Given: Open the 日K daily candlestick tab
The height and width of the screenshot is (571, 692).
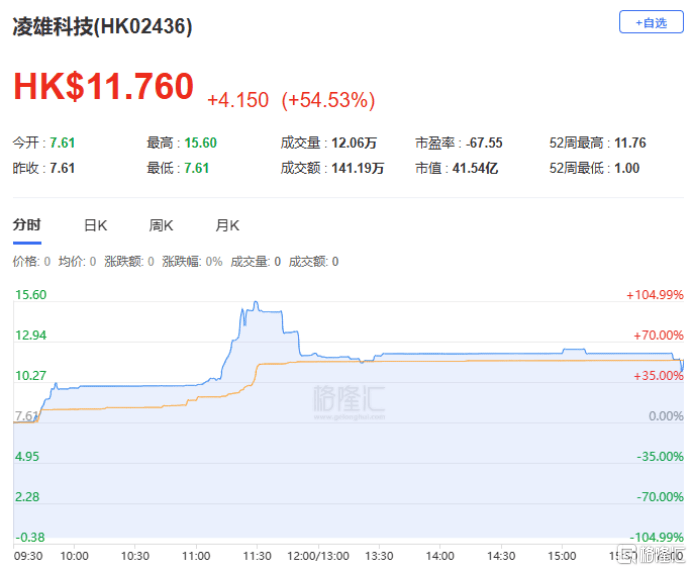Looking at the screenshot, I should point(95,226).
